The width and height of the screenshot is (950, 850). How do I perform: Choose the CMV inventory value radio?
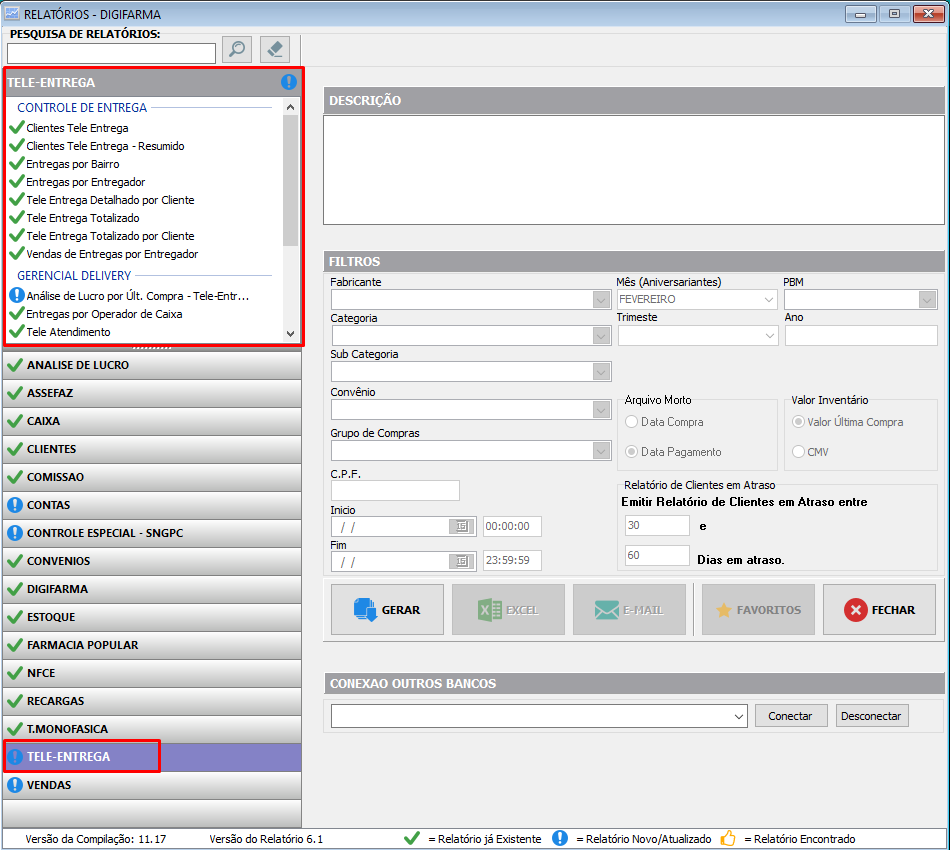click(x=798, y=452)
